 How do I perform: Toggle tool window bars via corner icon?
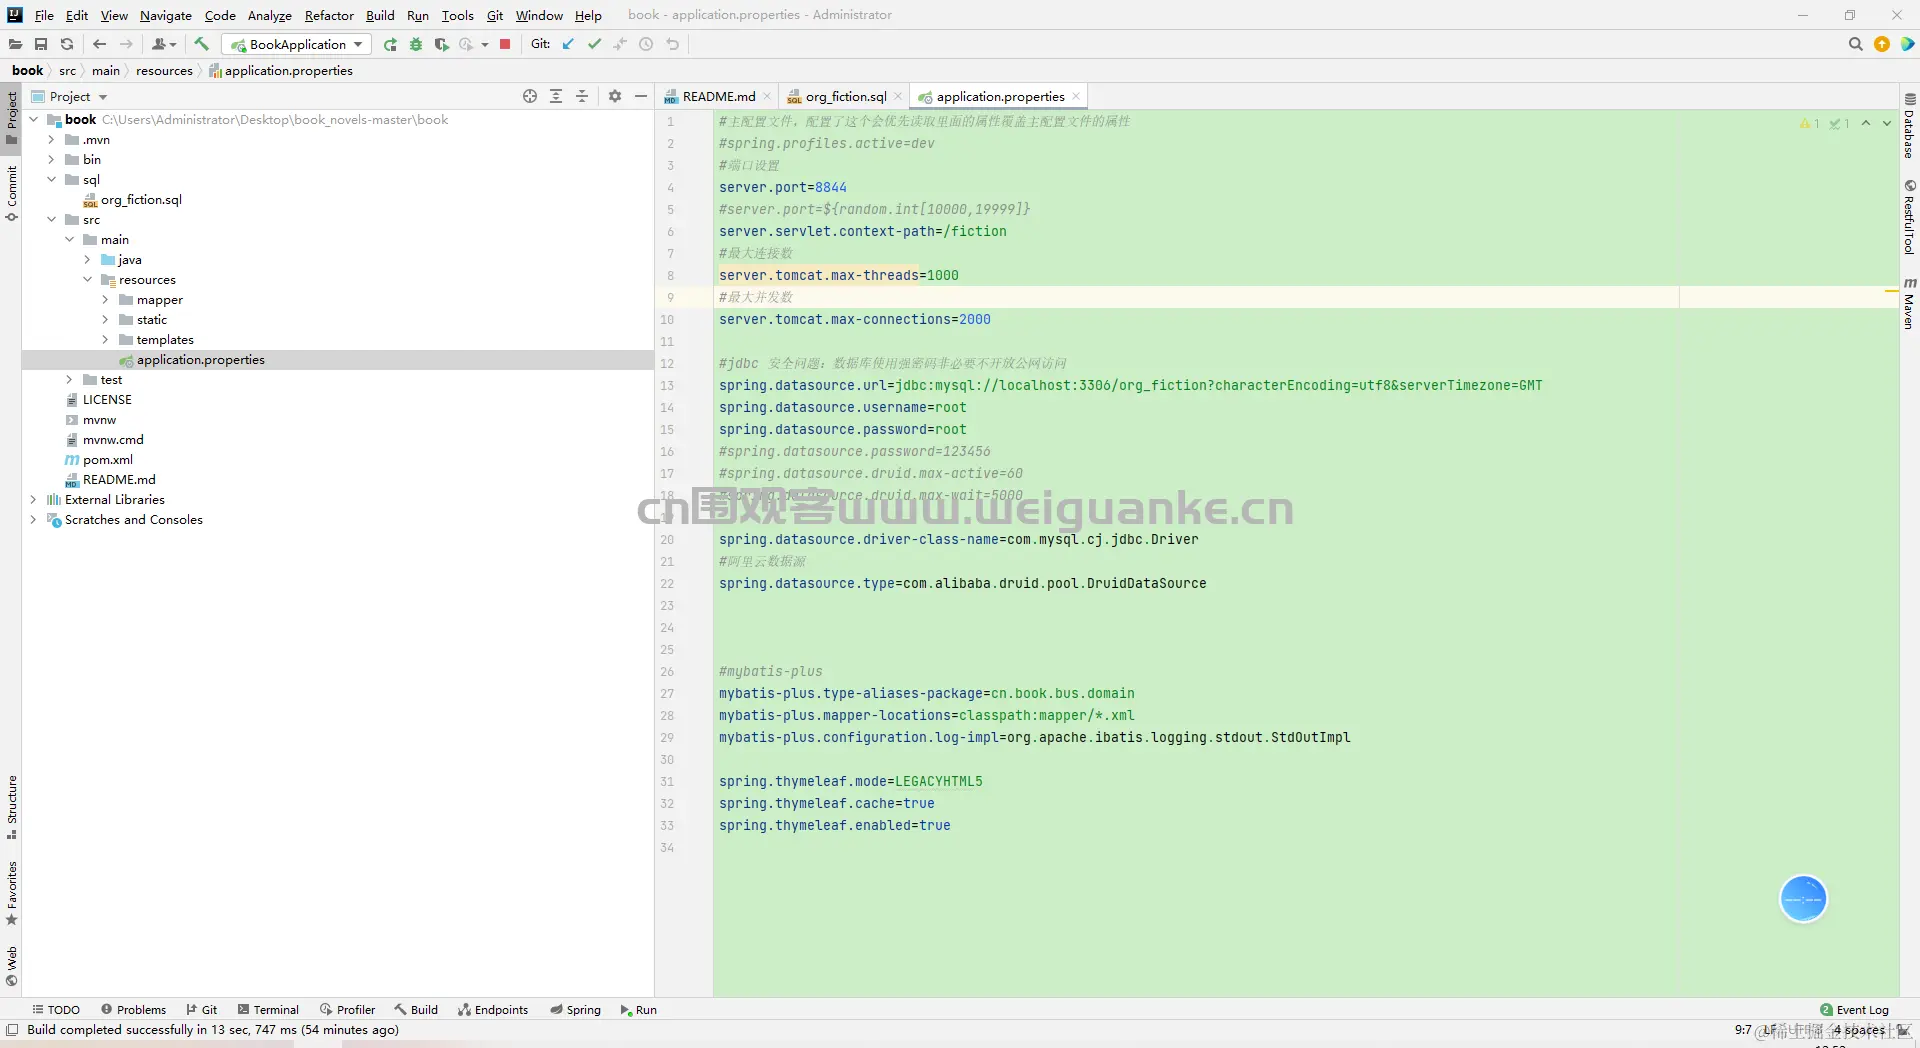pos(12,1030)
